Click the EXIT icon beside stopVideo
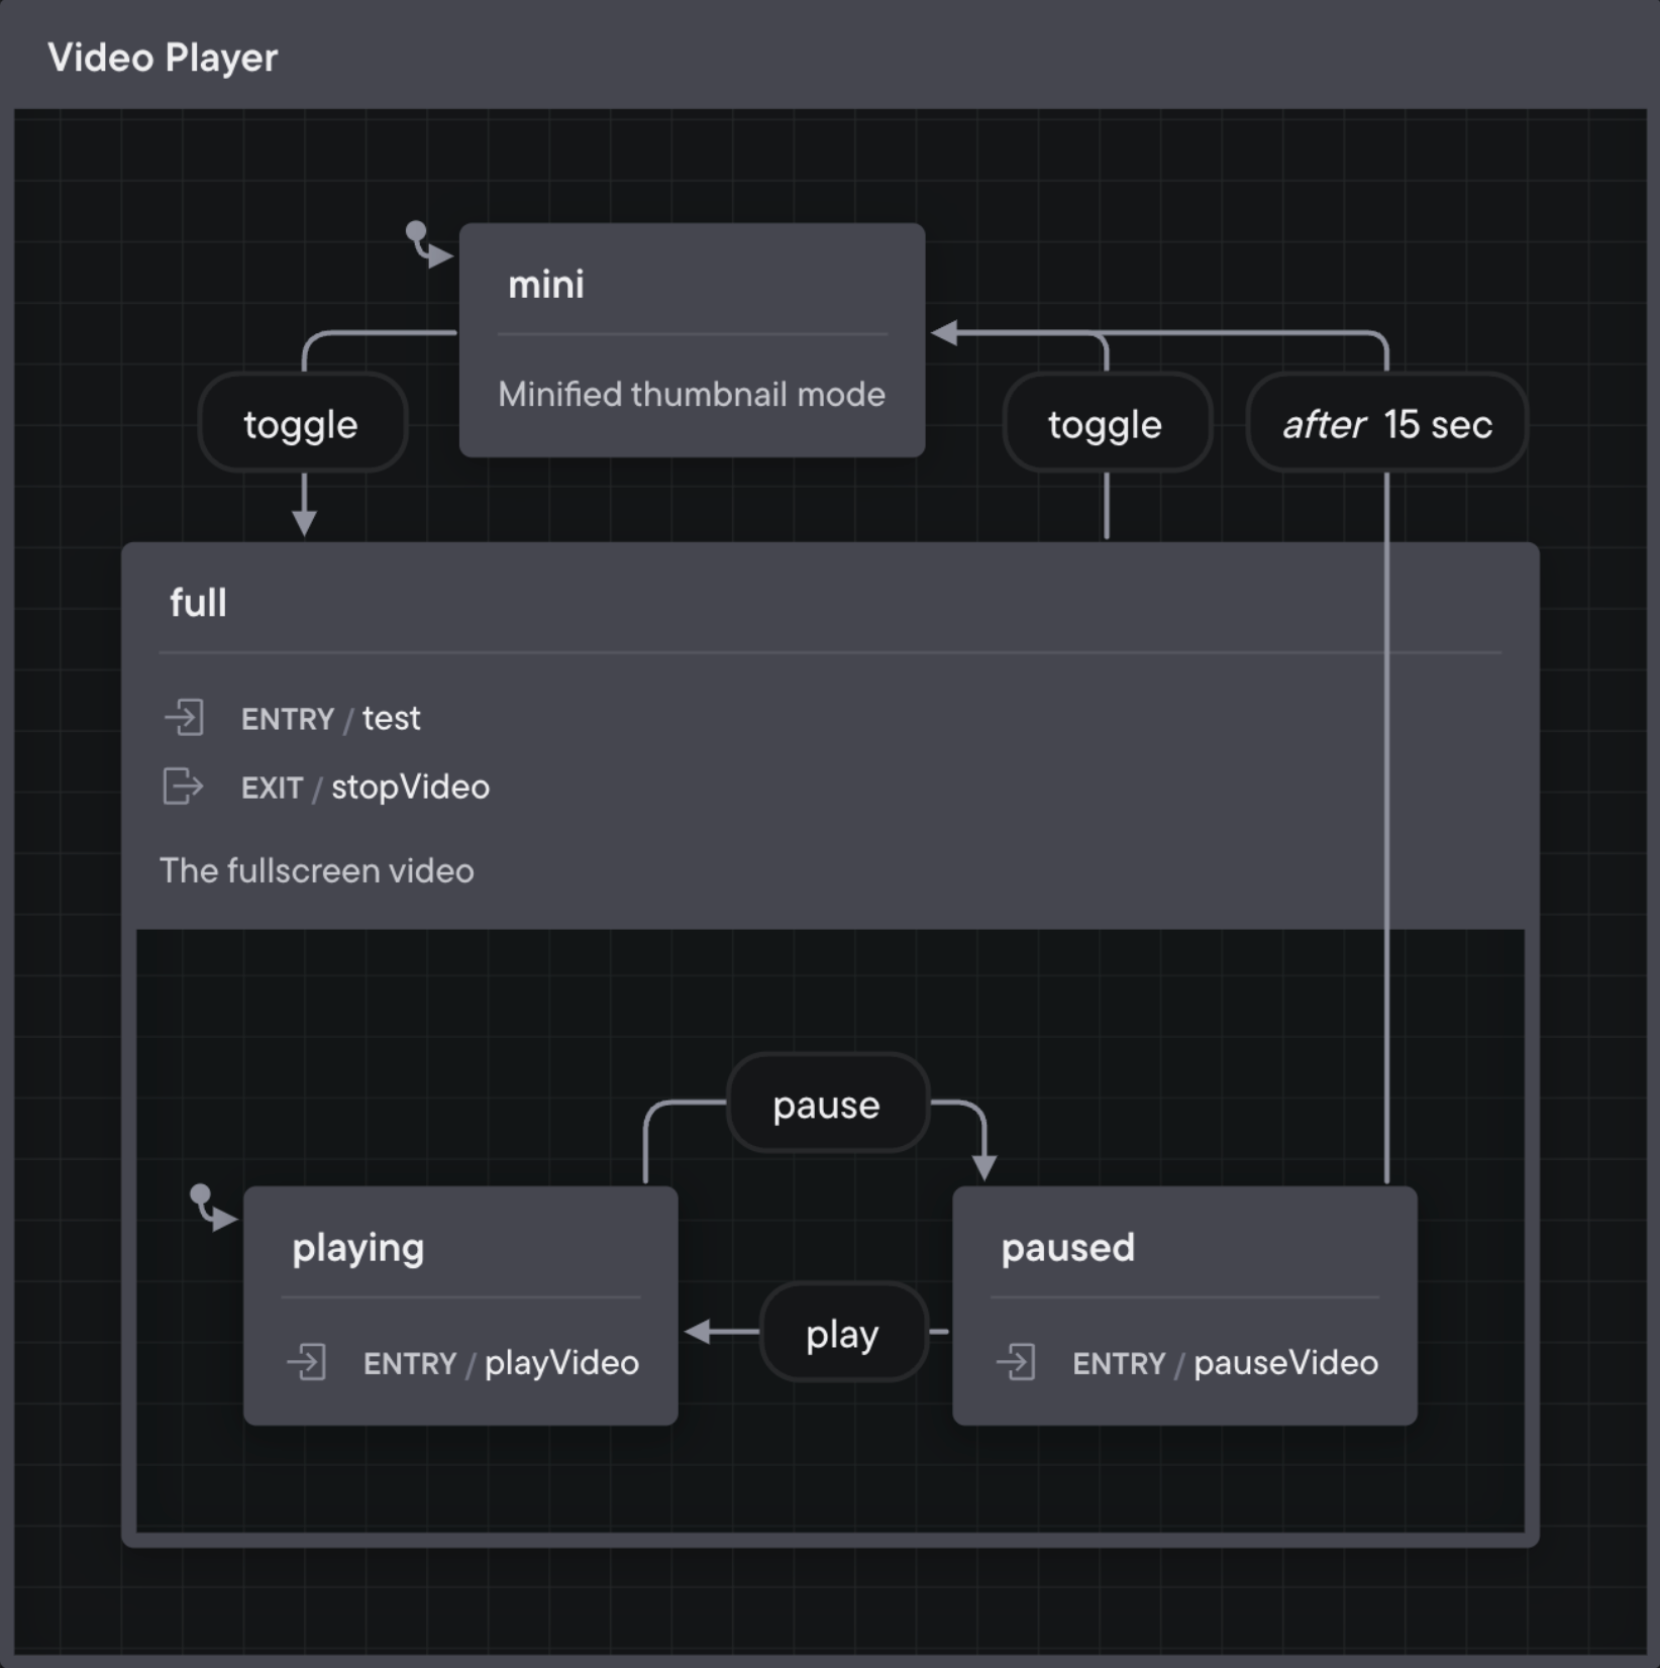Screen dimensions: 1660x1668 [x=183, y=787]
